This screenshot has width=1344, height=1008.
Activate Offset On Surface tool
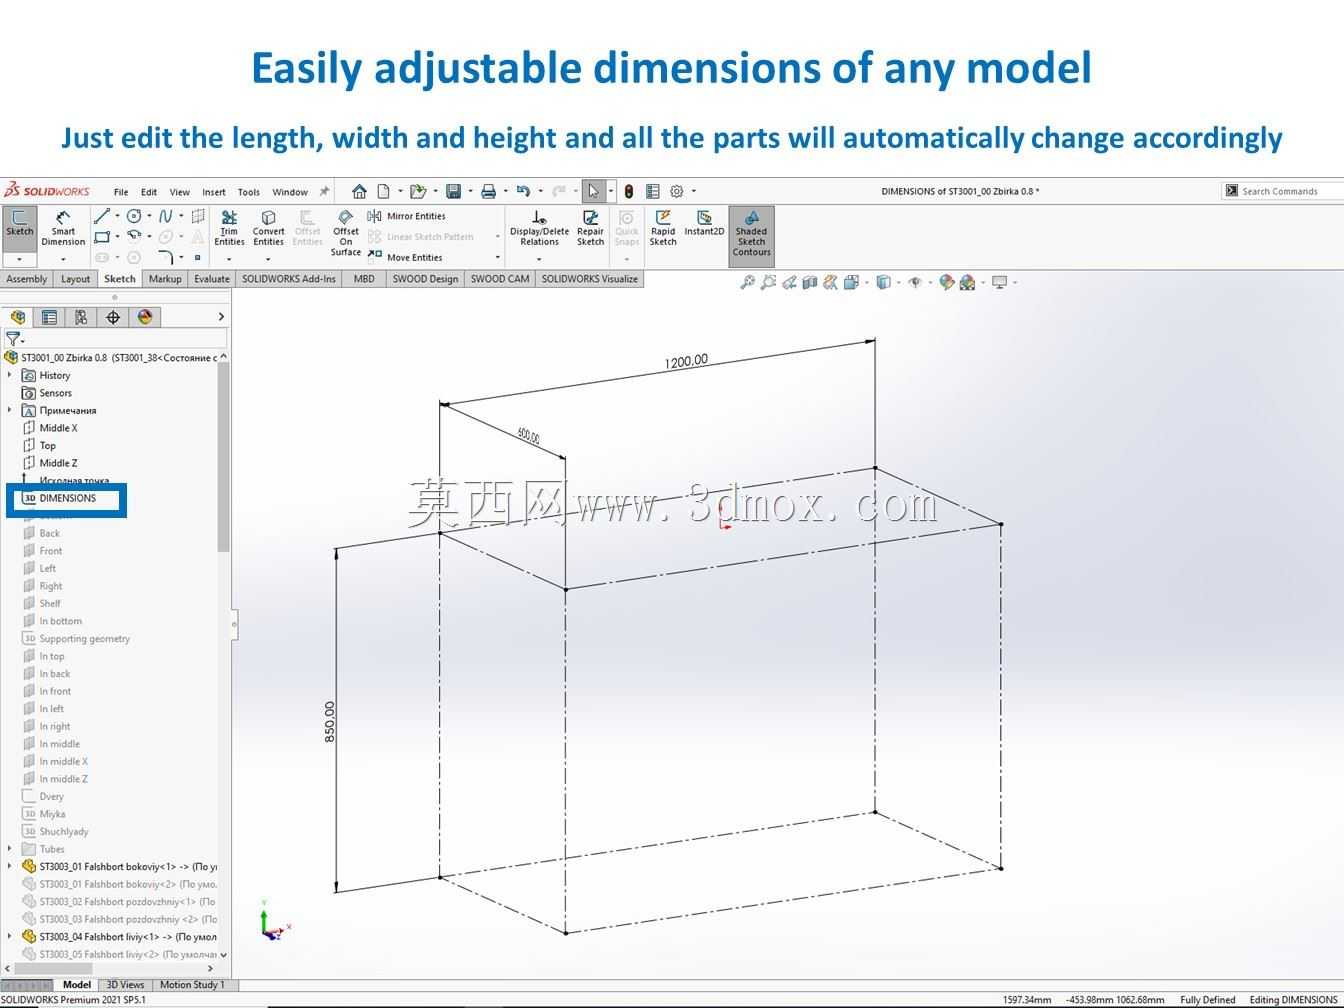346,233
